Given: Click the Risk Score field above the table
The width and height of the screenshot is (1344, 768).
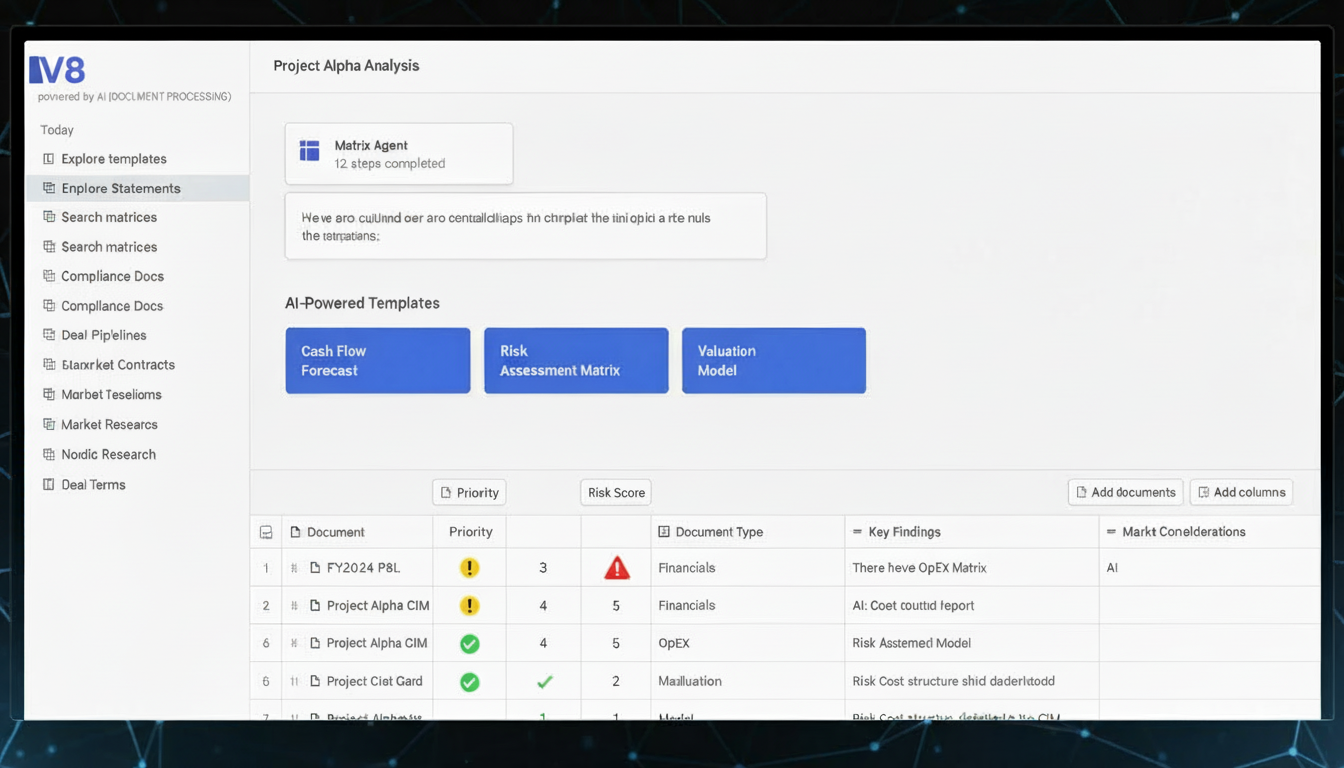Looking at the screenshot, I should point(615,492).
